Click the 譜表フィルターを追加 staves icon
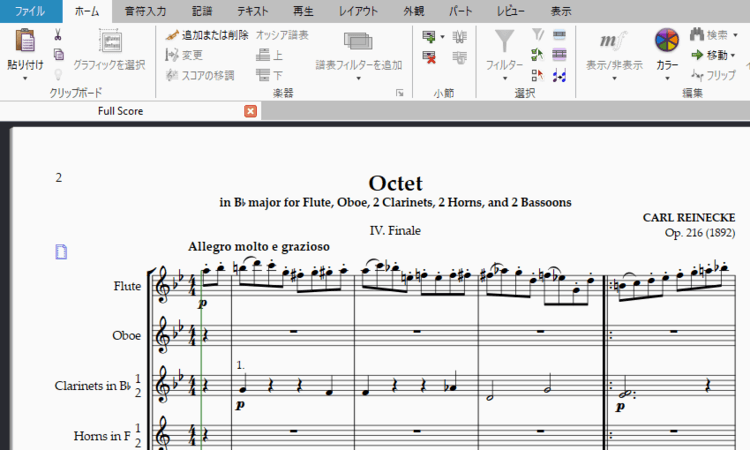 pyautogui.click(x=358, y=42)
